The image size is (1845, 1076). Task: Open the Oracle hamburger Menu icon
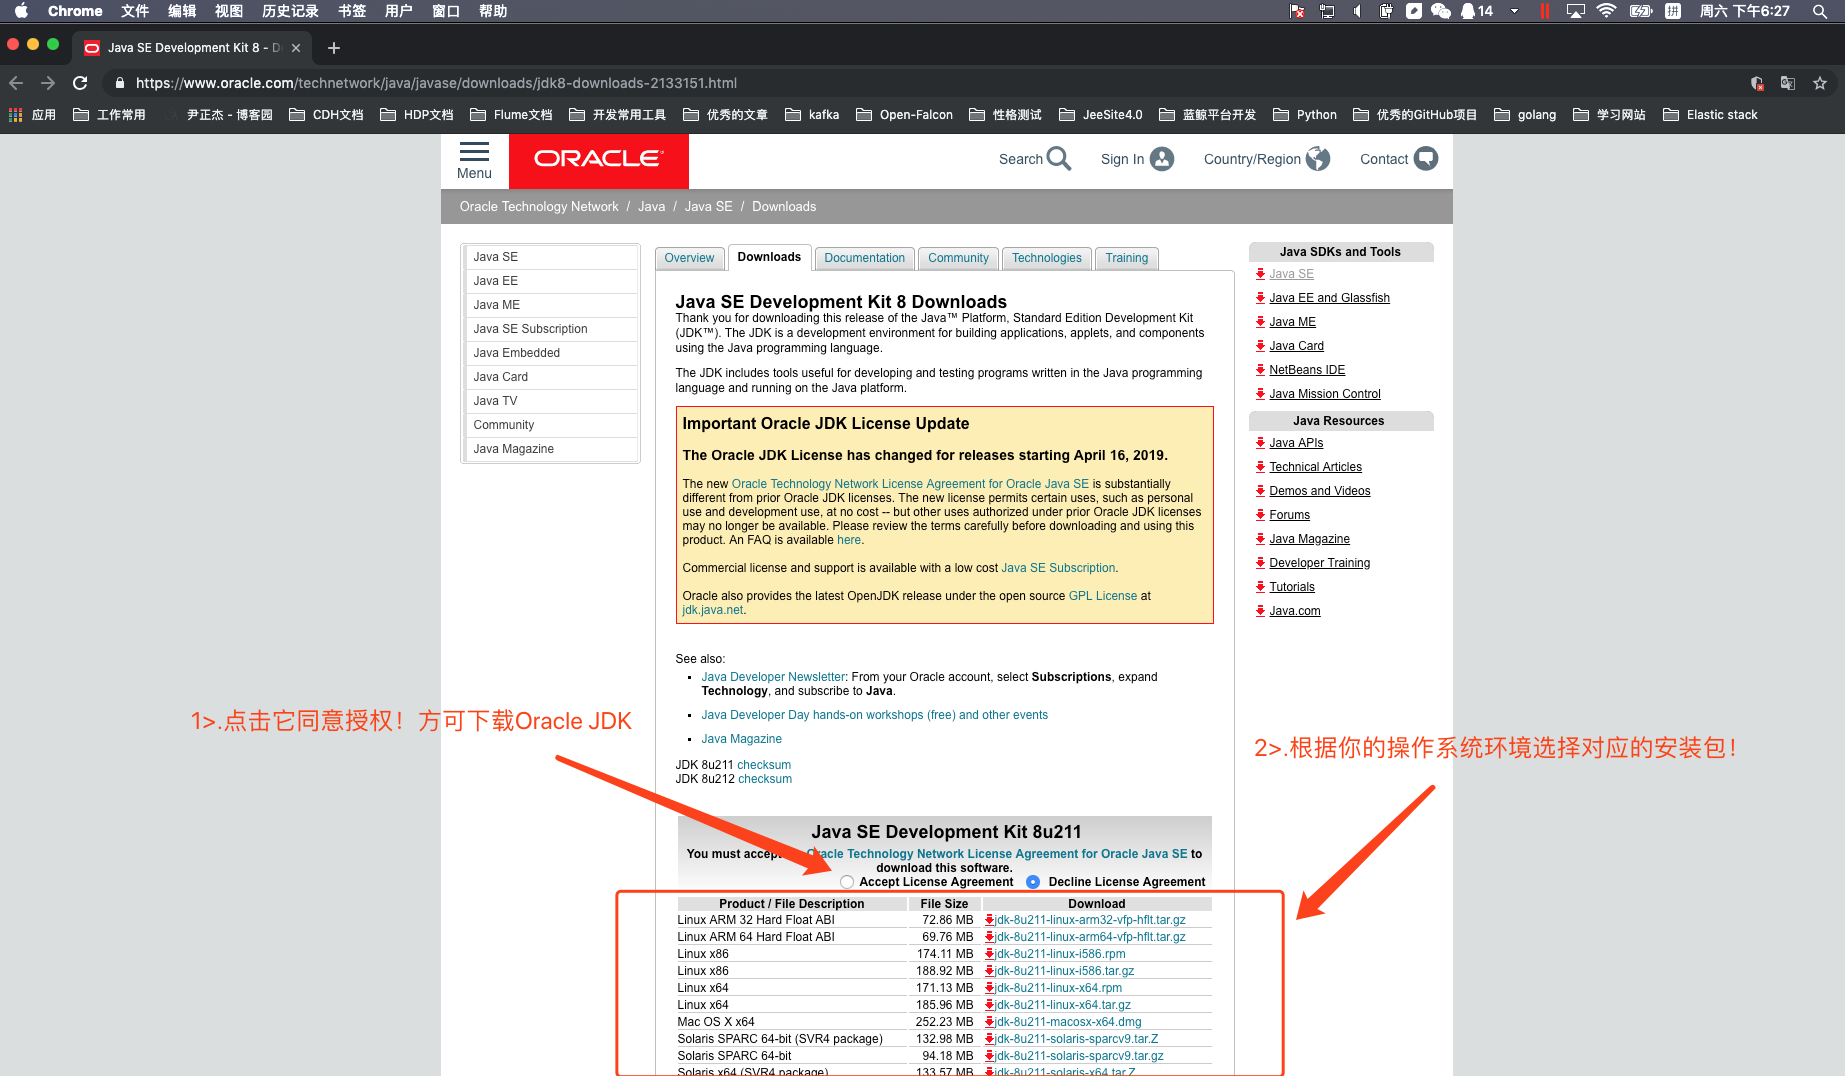(474, 152)
